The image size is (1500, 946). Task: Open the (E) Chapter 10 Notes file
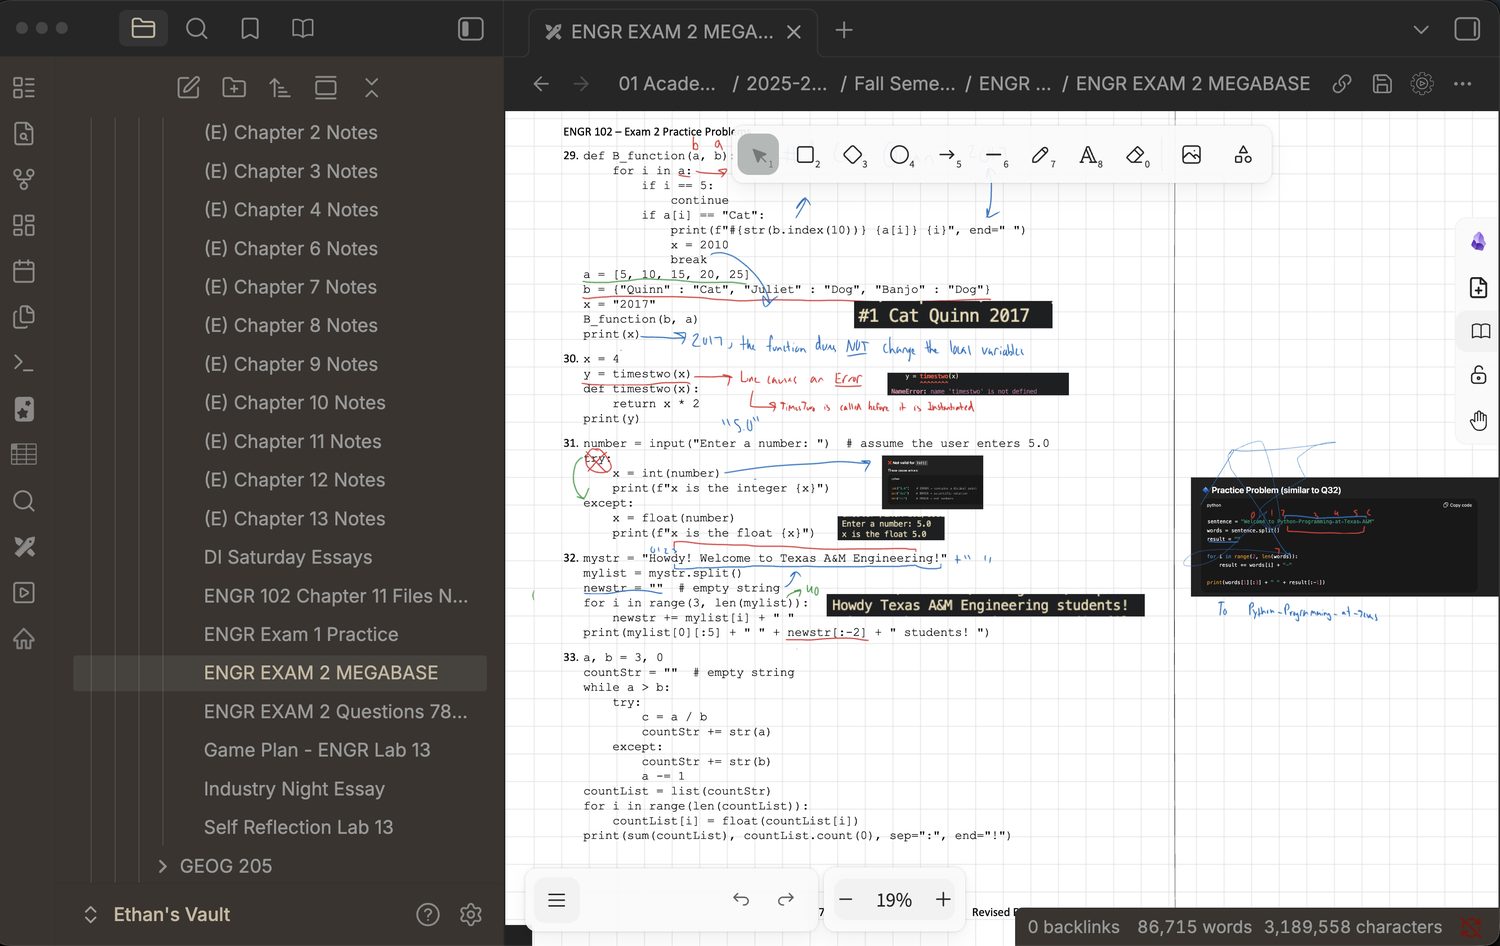tap(295, 403)
